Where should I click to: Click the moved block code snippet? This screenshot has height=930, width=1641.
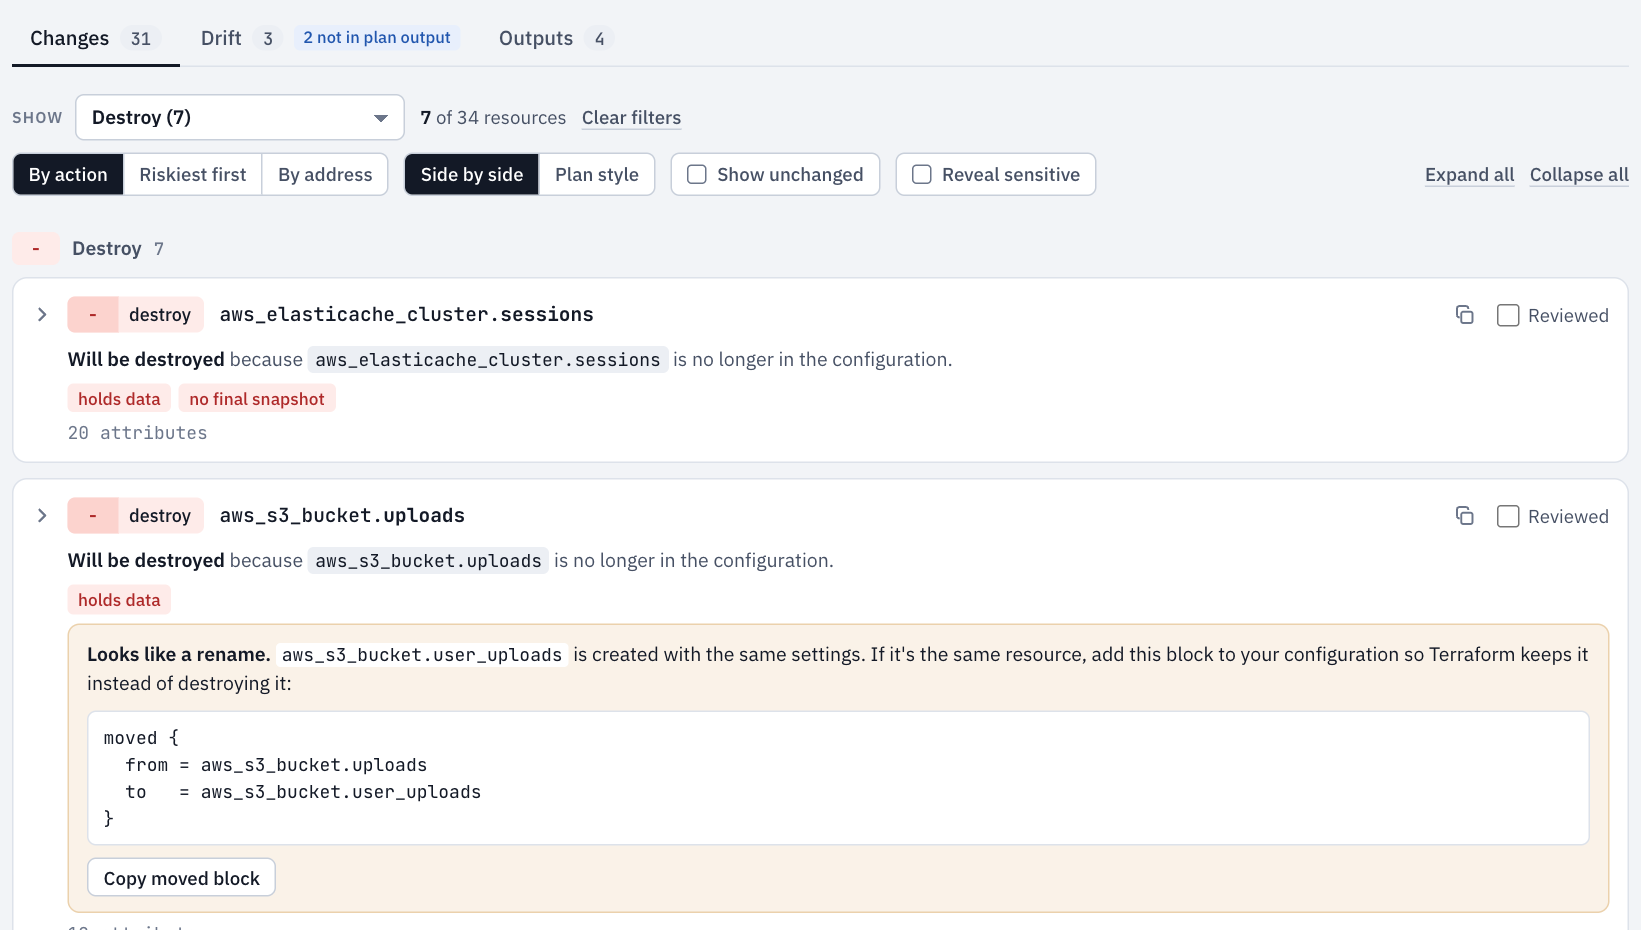tap(838, 778)
